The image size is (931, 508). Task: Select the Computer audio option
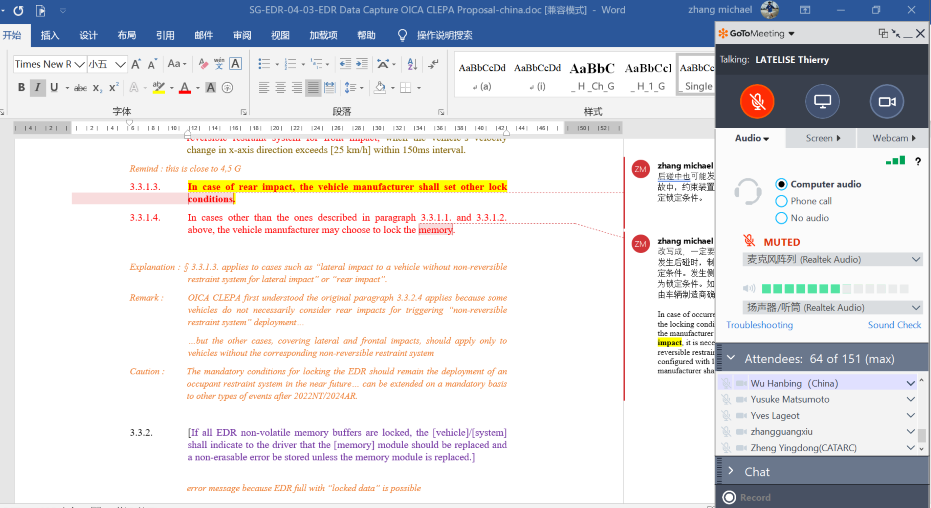[782, 184]
